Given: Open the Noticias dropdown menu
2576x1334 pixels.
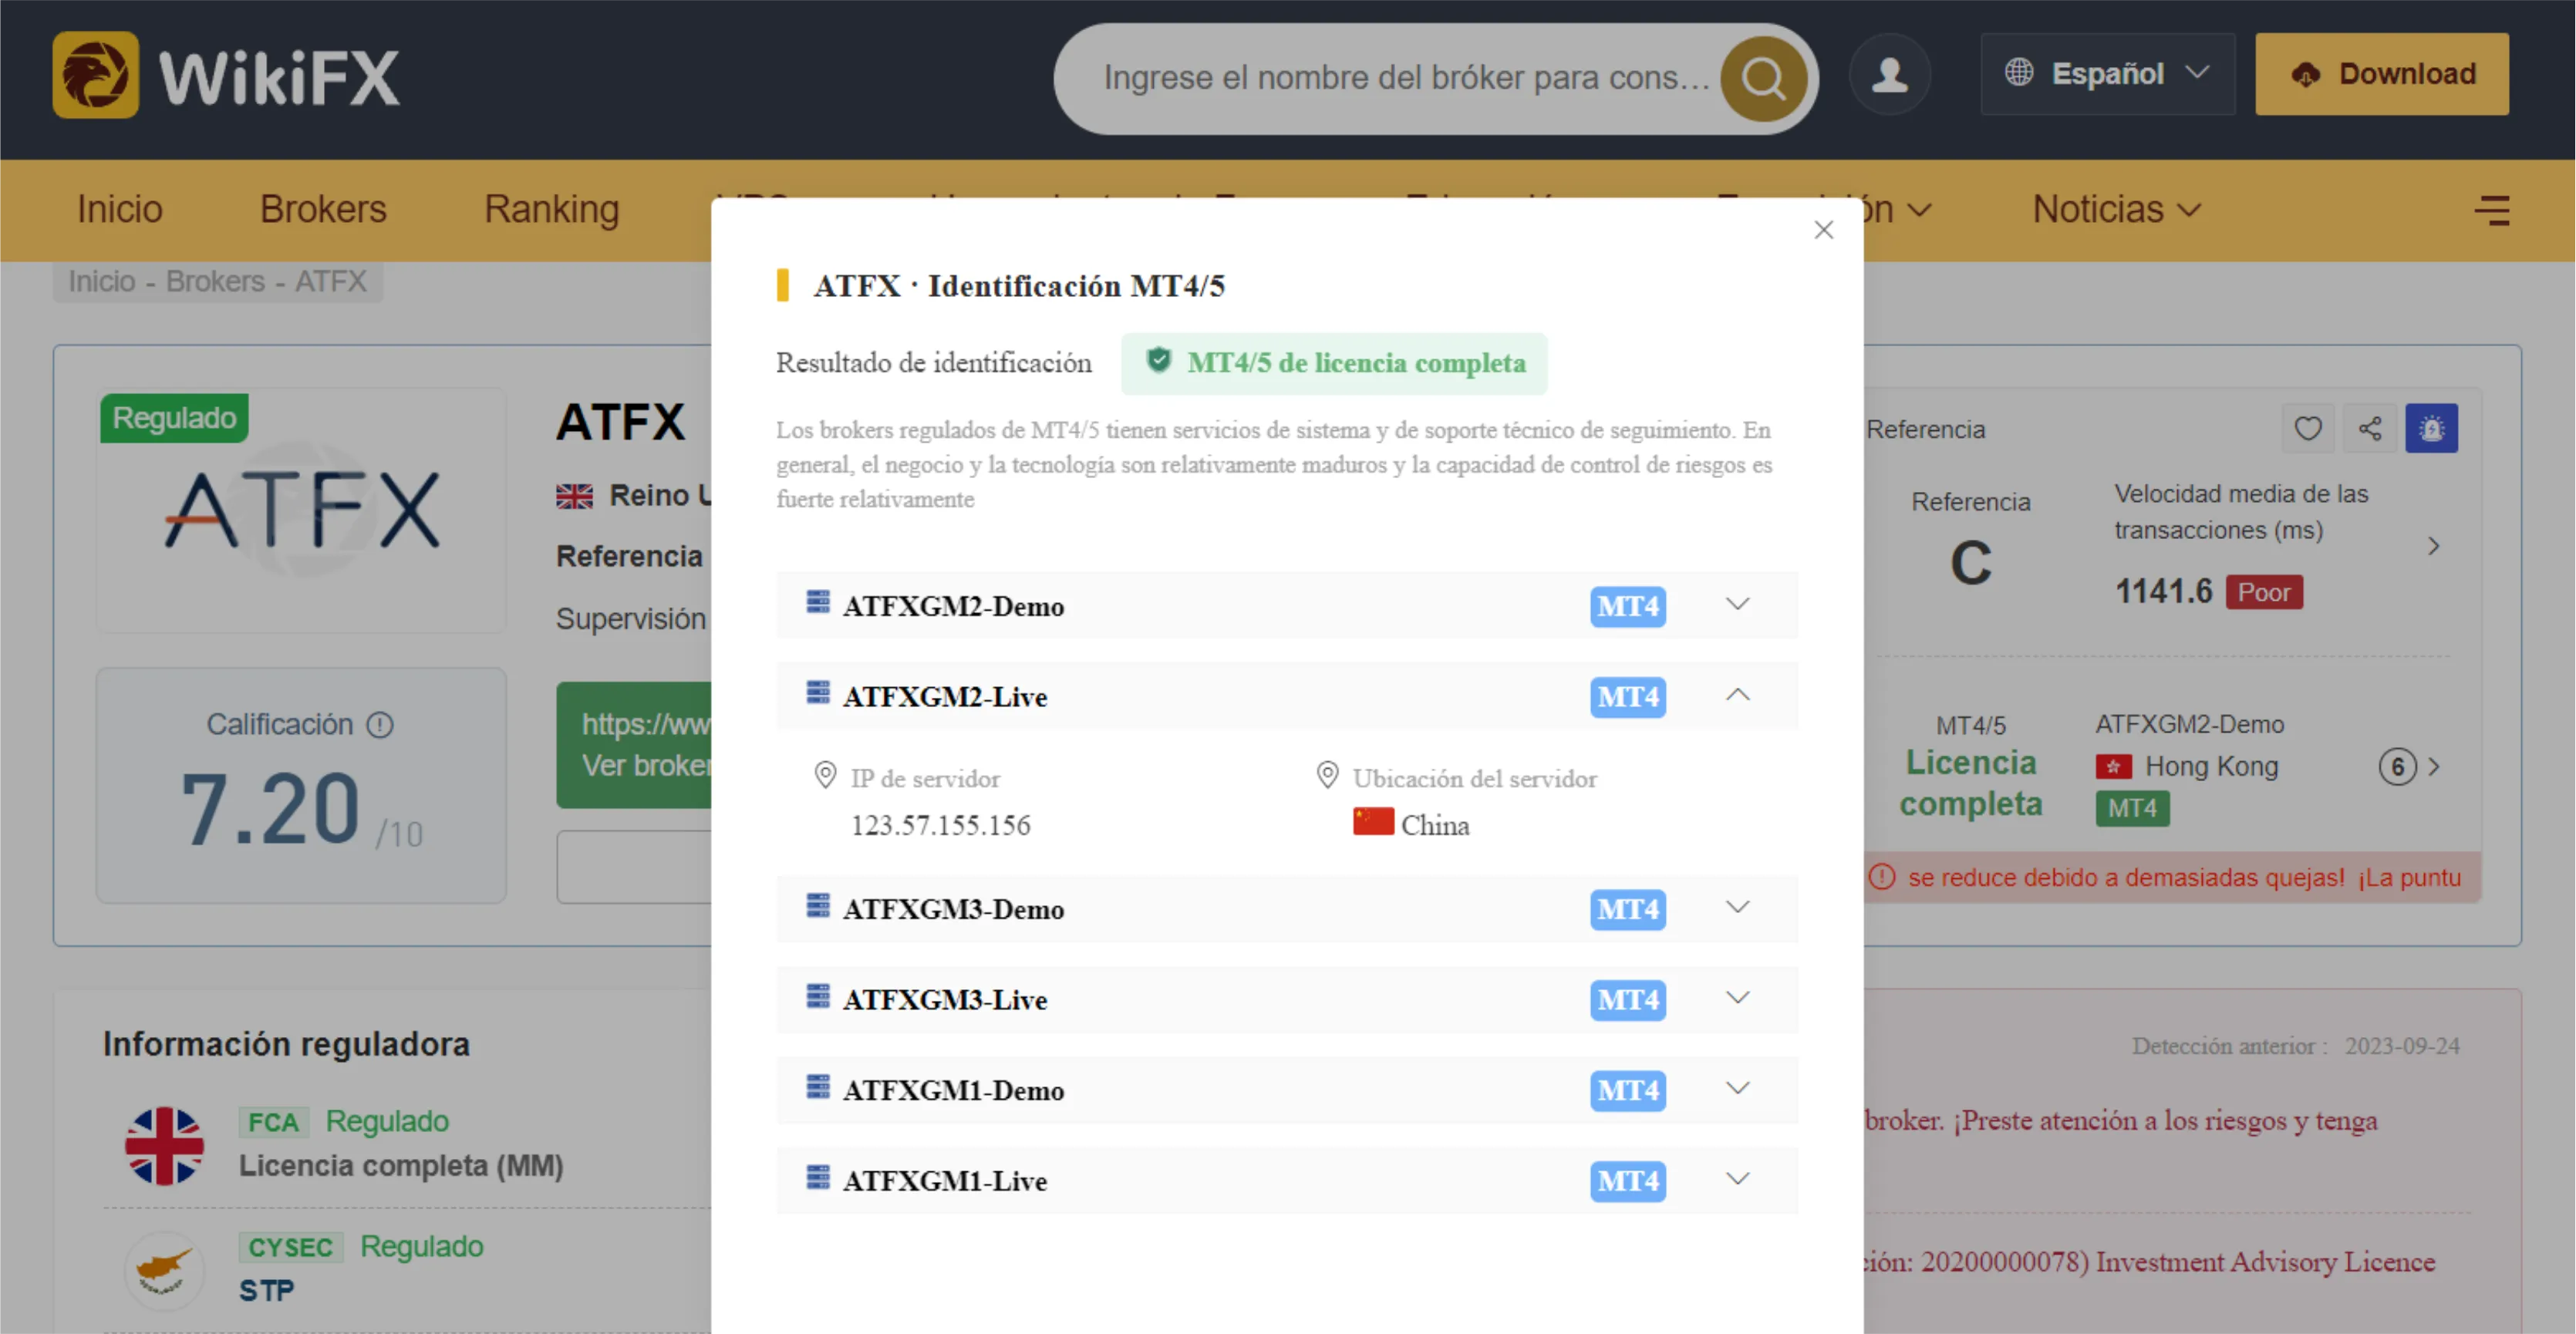Looking at the screenshot, I should pyautogui.click(x=2116, y=210).
